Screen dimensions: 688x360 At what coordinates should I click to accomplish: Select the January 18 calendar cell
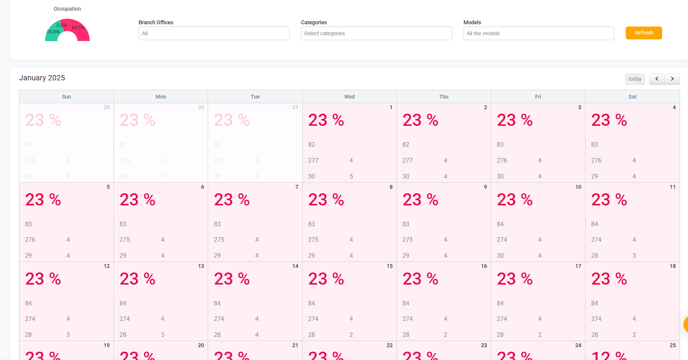coord(632,301)
